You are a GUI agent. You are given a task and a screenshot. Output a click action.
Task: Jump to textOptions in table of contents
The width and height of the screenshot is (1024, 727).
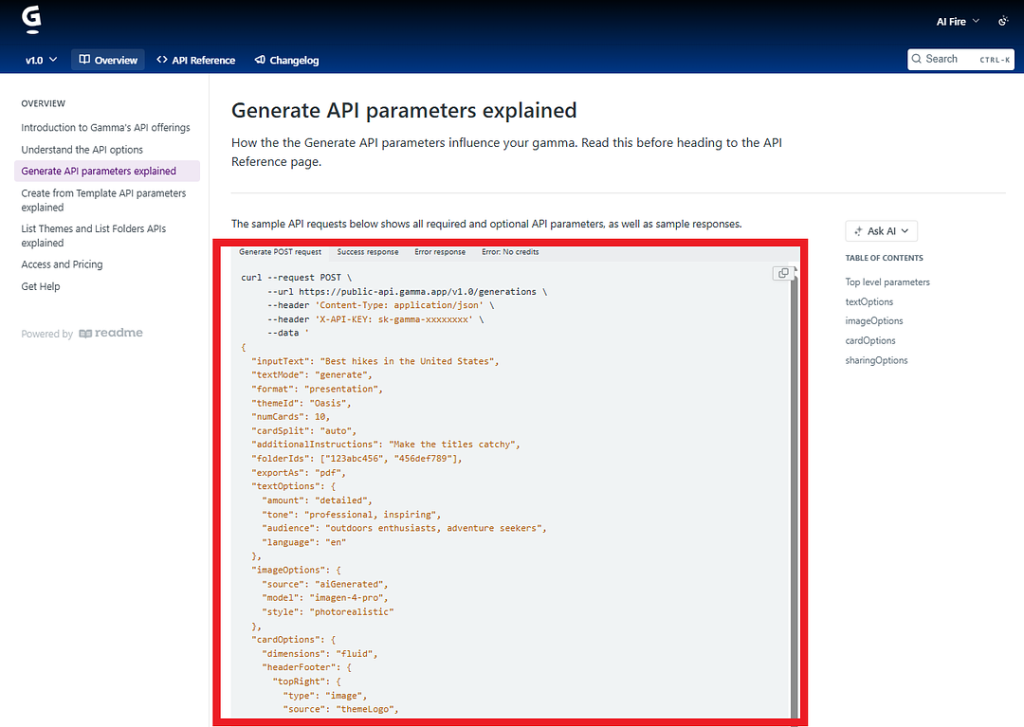pos(869,302)
